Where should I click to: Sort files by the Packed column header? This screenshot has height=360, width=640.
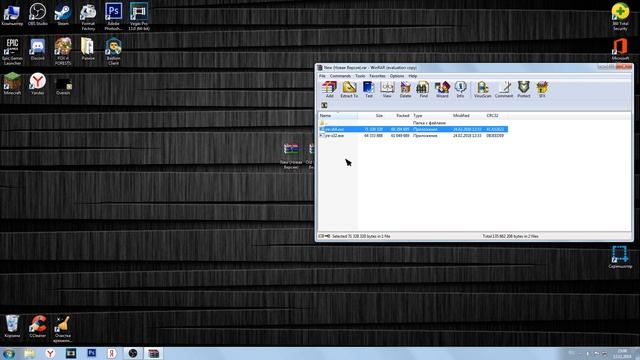click(x=398, y=116)
